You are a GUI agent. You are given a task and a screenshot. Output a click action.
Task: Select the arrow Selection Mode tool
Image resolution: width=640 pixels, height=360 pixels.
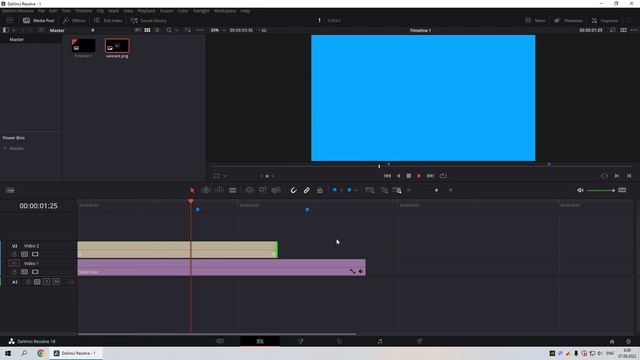(x=192, y=190)
